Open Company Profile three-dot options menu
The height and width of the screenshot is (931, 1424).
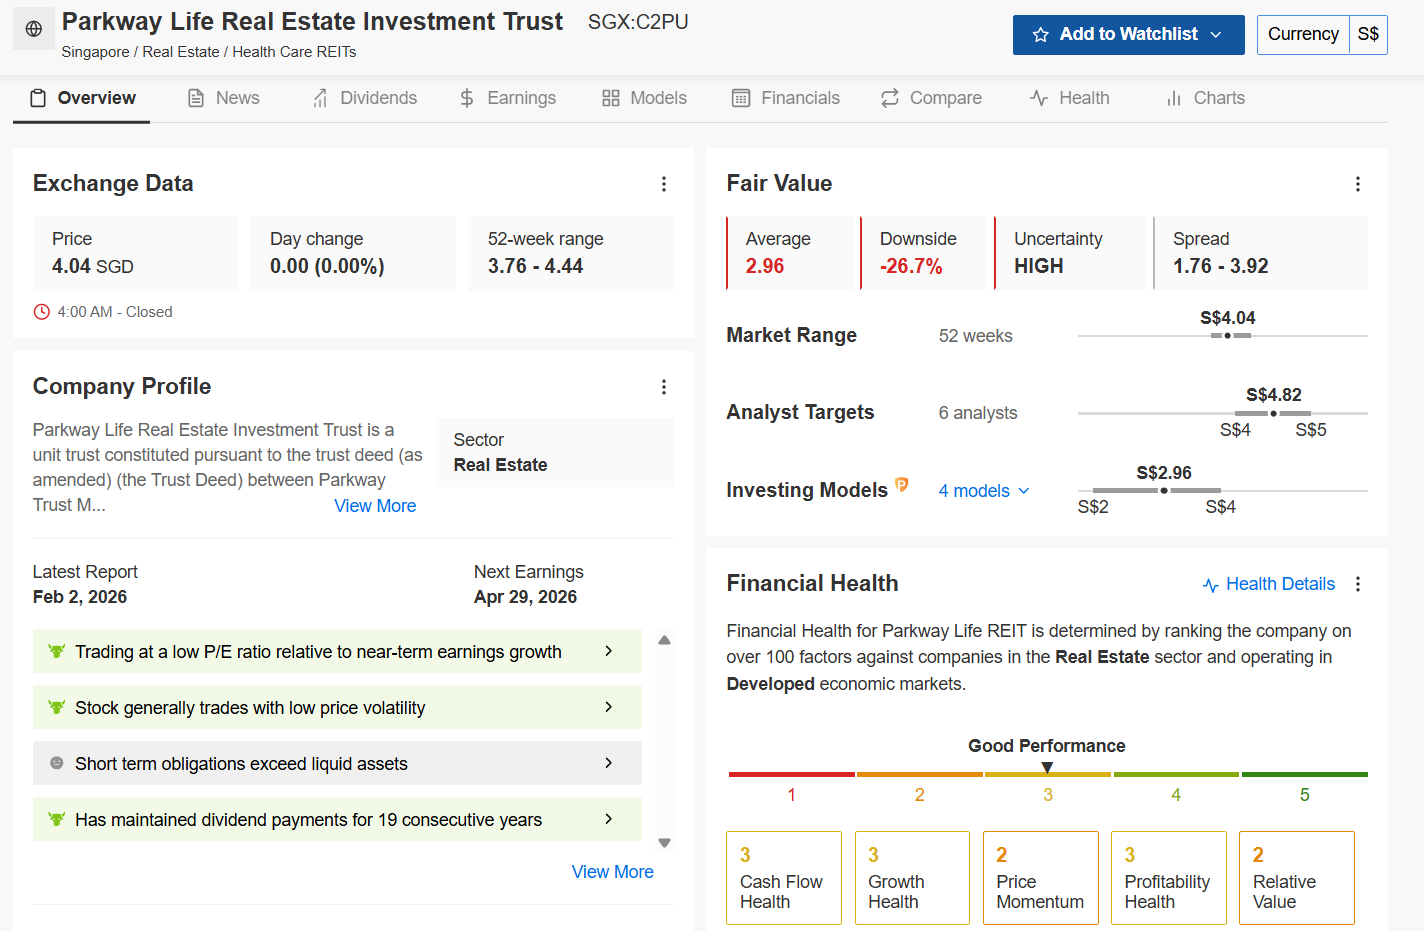pos(664,387)
